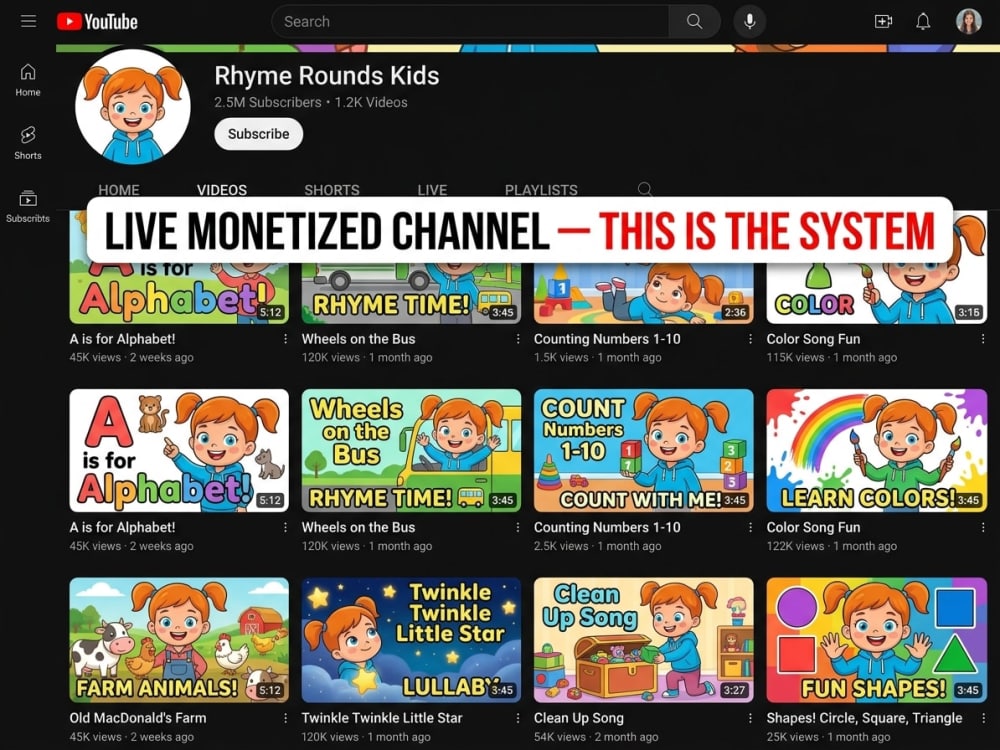Play the LEARN COLORS! rainbow thumbnail

click(x=876, y=450)
